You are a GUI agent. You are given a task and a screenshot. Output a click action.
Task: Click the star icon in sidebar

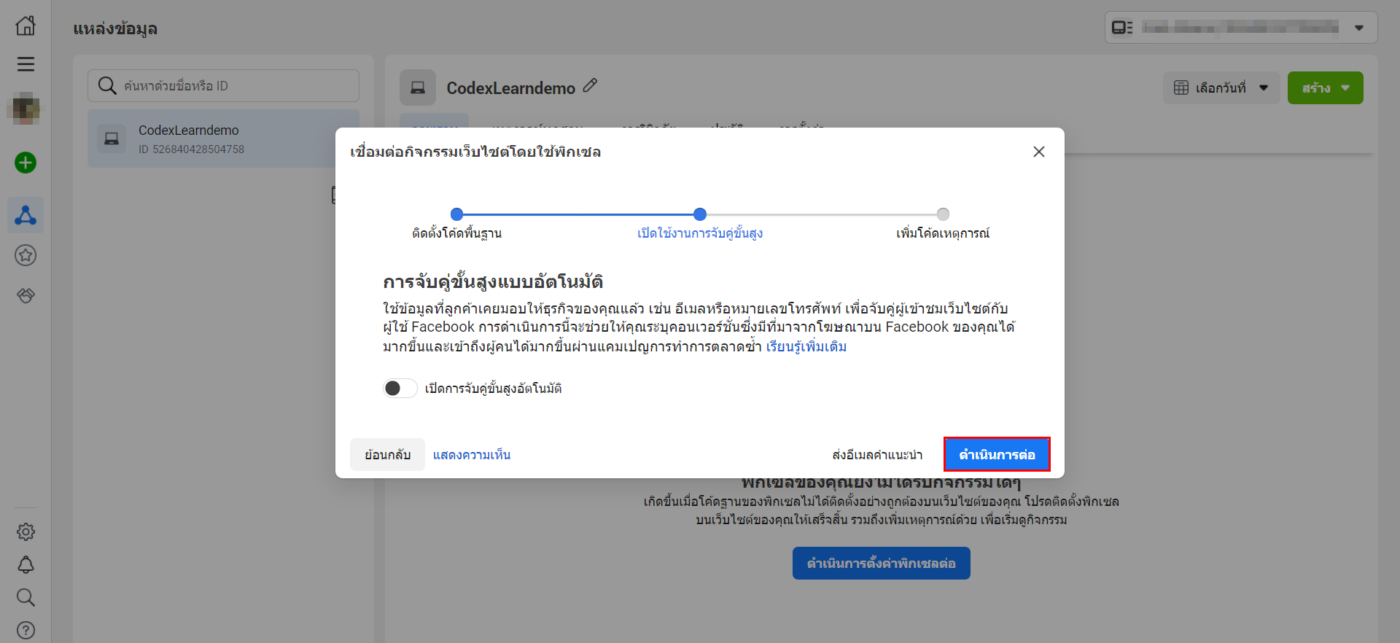[x=26, y=256]
